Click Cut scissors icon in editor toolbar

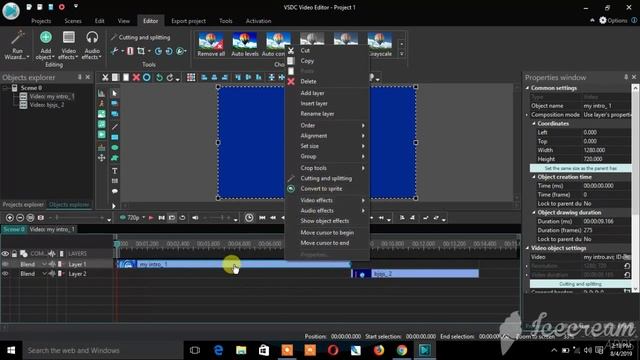pos(105,78)
